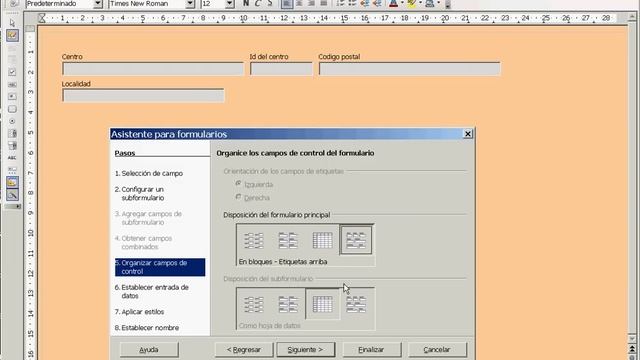The image size is (640, 360).
Task: Finish the wizard with Finalizar
Action: (x=371, y=350)
